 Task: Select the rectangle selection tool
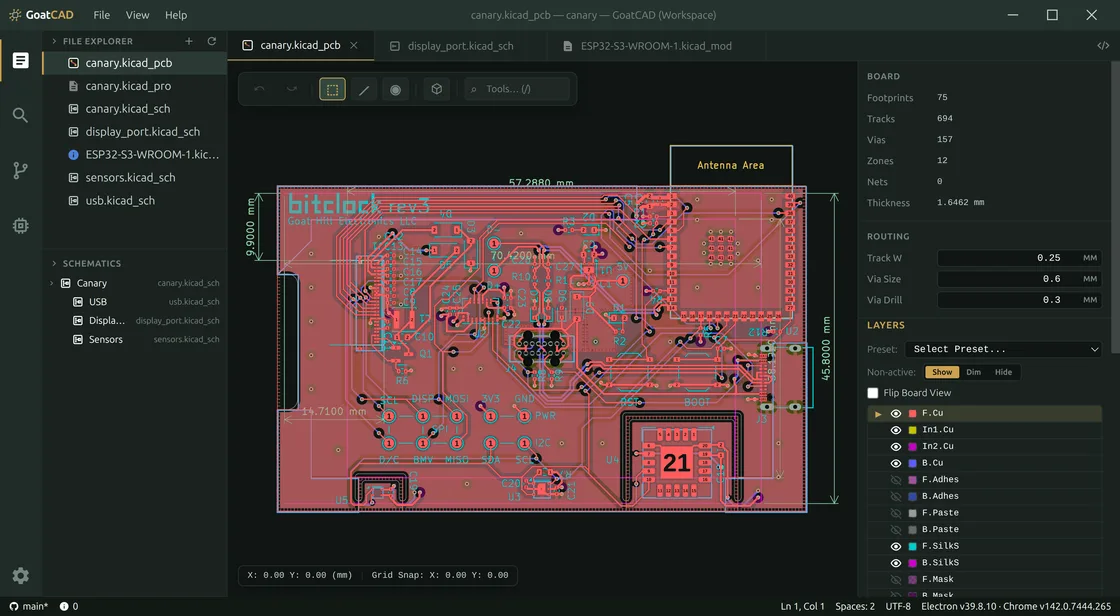(x=332, y=89)
